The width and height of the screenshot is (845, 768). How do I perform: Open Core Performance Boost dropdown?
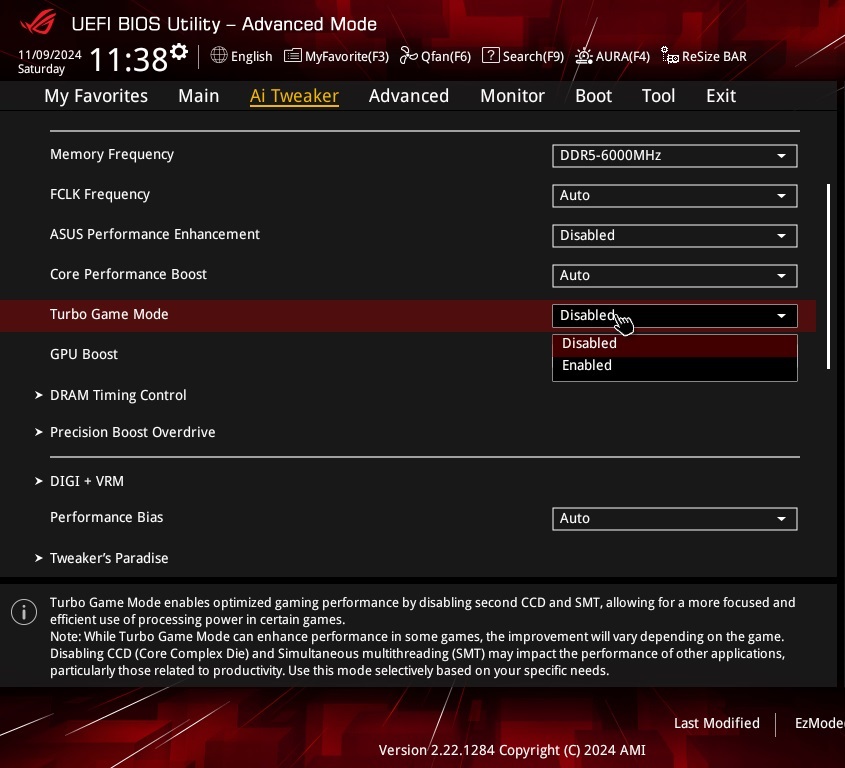coord(675,275)
